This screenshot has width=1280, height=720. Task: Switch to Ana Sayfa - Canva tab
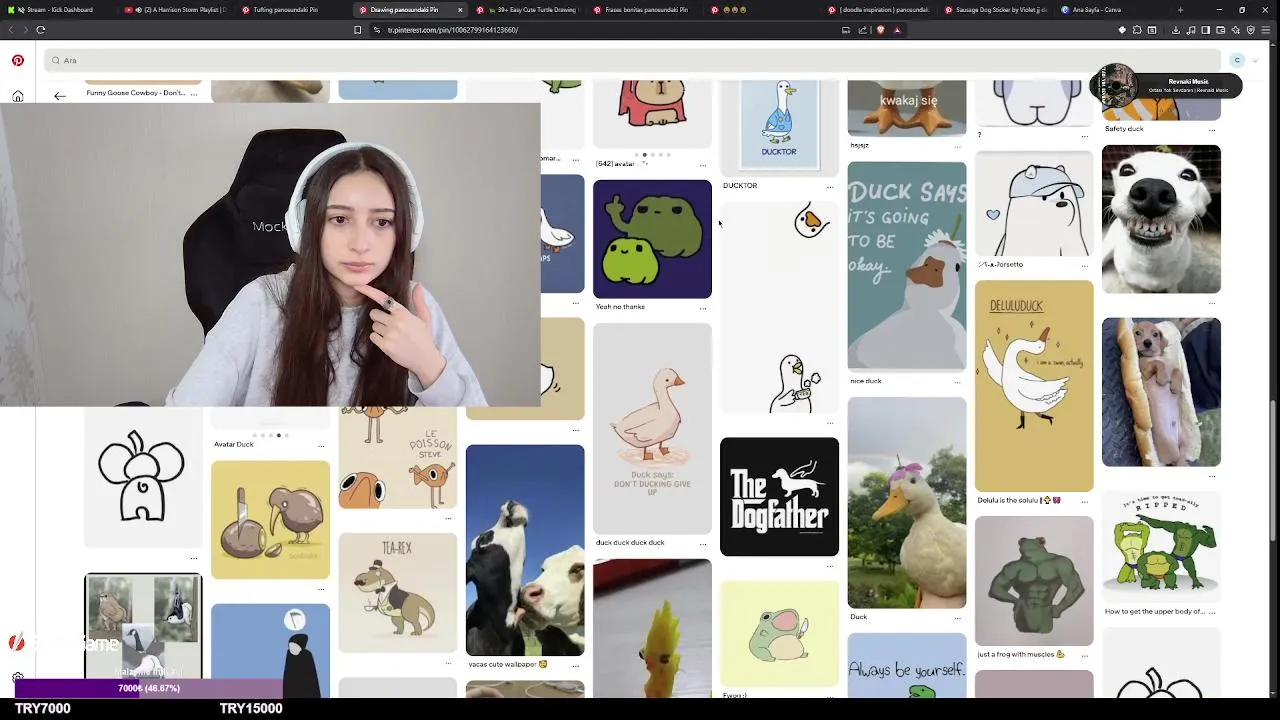pyautogui.click(x=1110, y=10)
